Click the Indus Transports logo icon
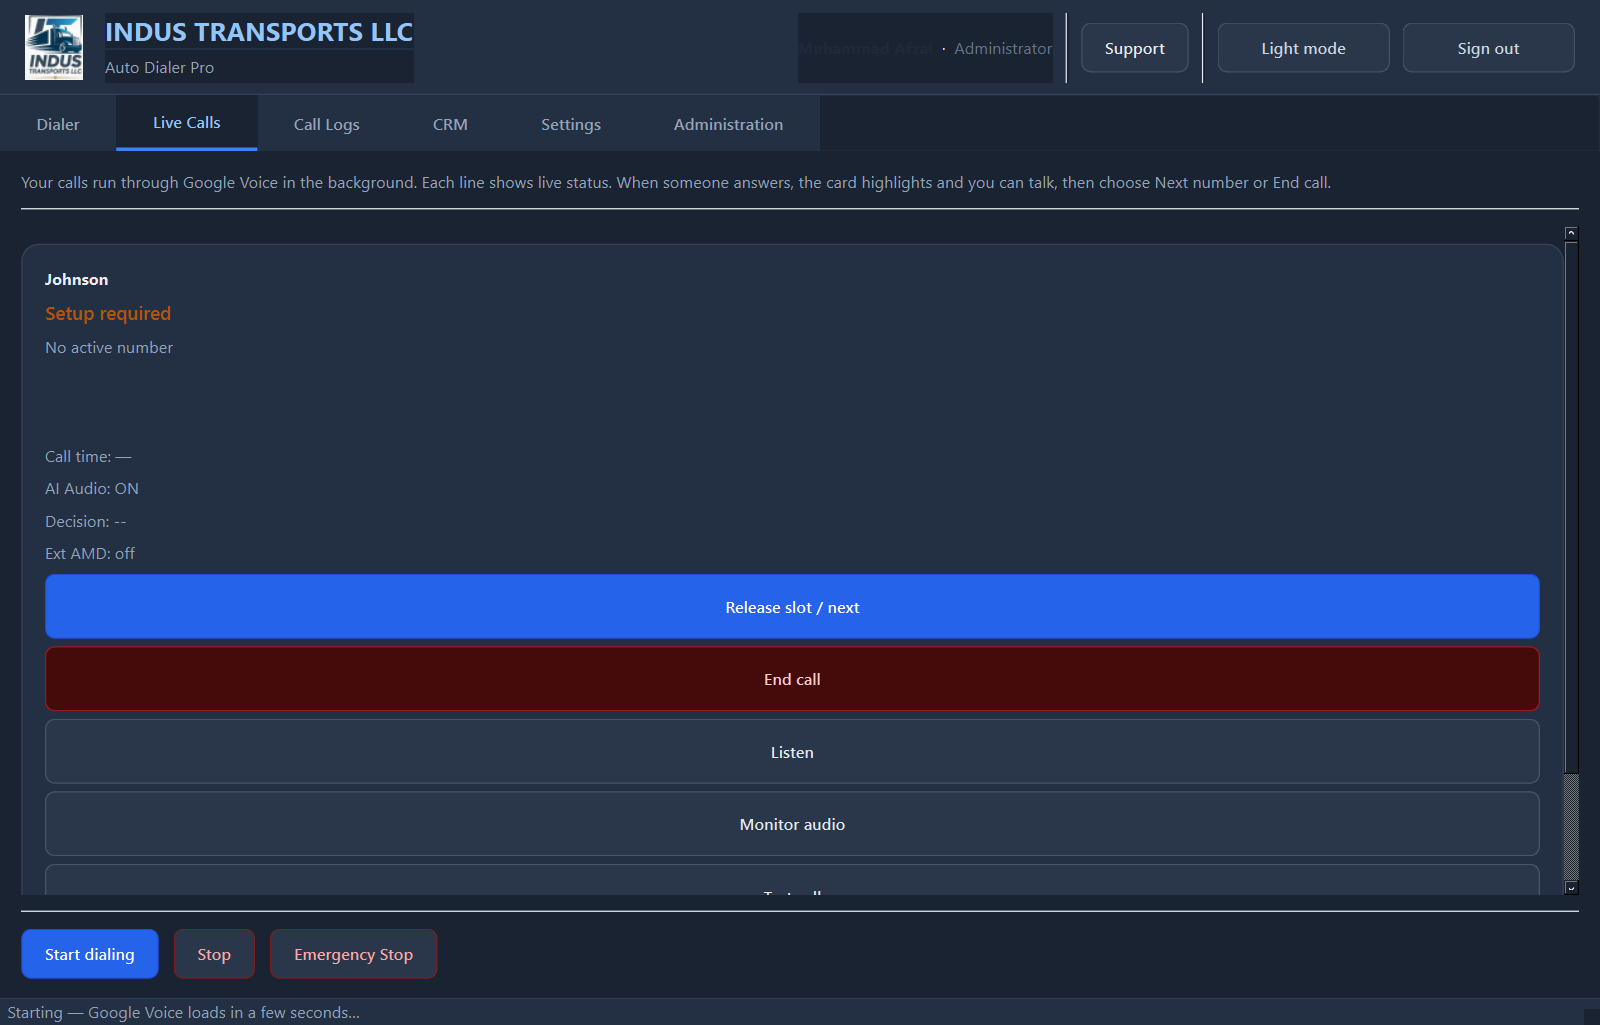Image resolution: width=1600 pixels, height=1025 pixels. 54,47
